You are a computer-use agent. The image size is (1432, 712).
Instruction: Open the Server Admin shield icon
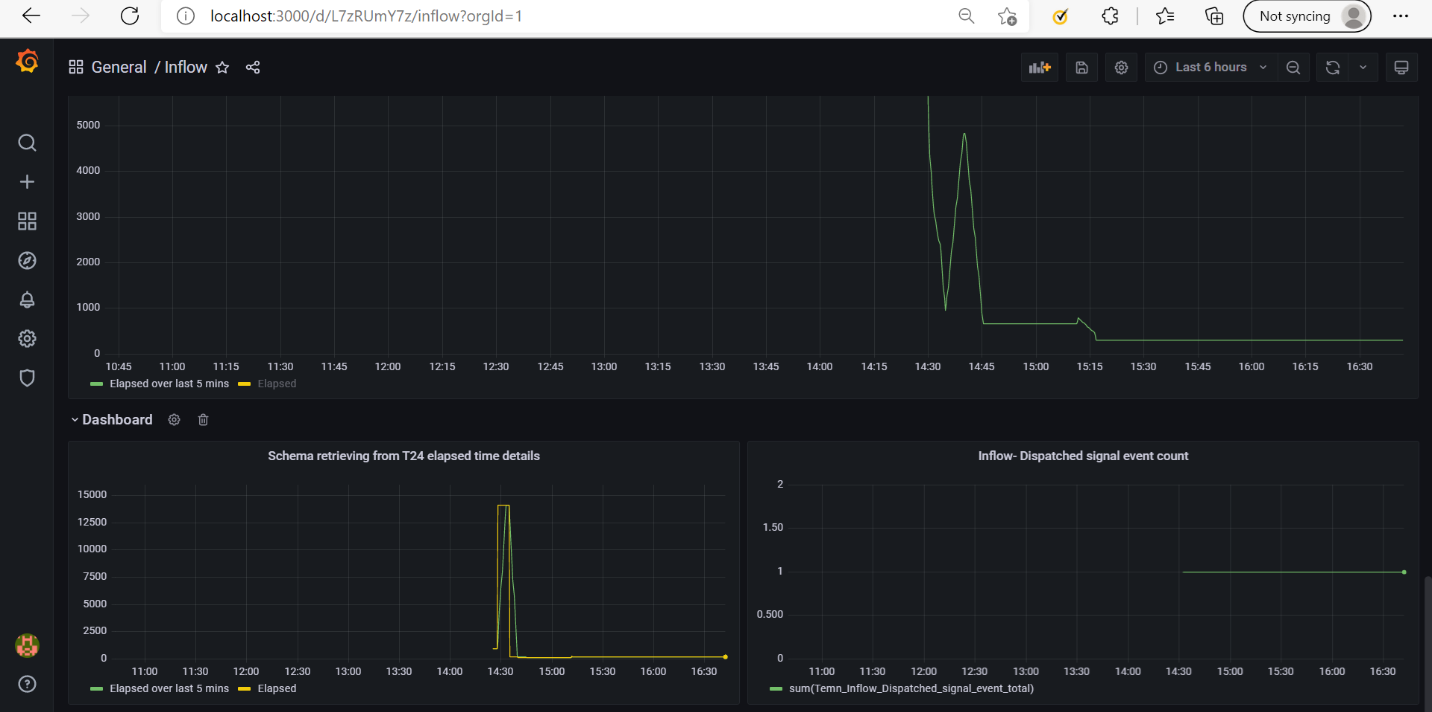[27, 378]
